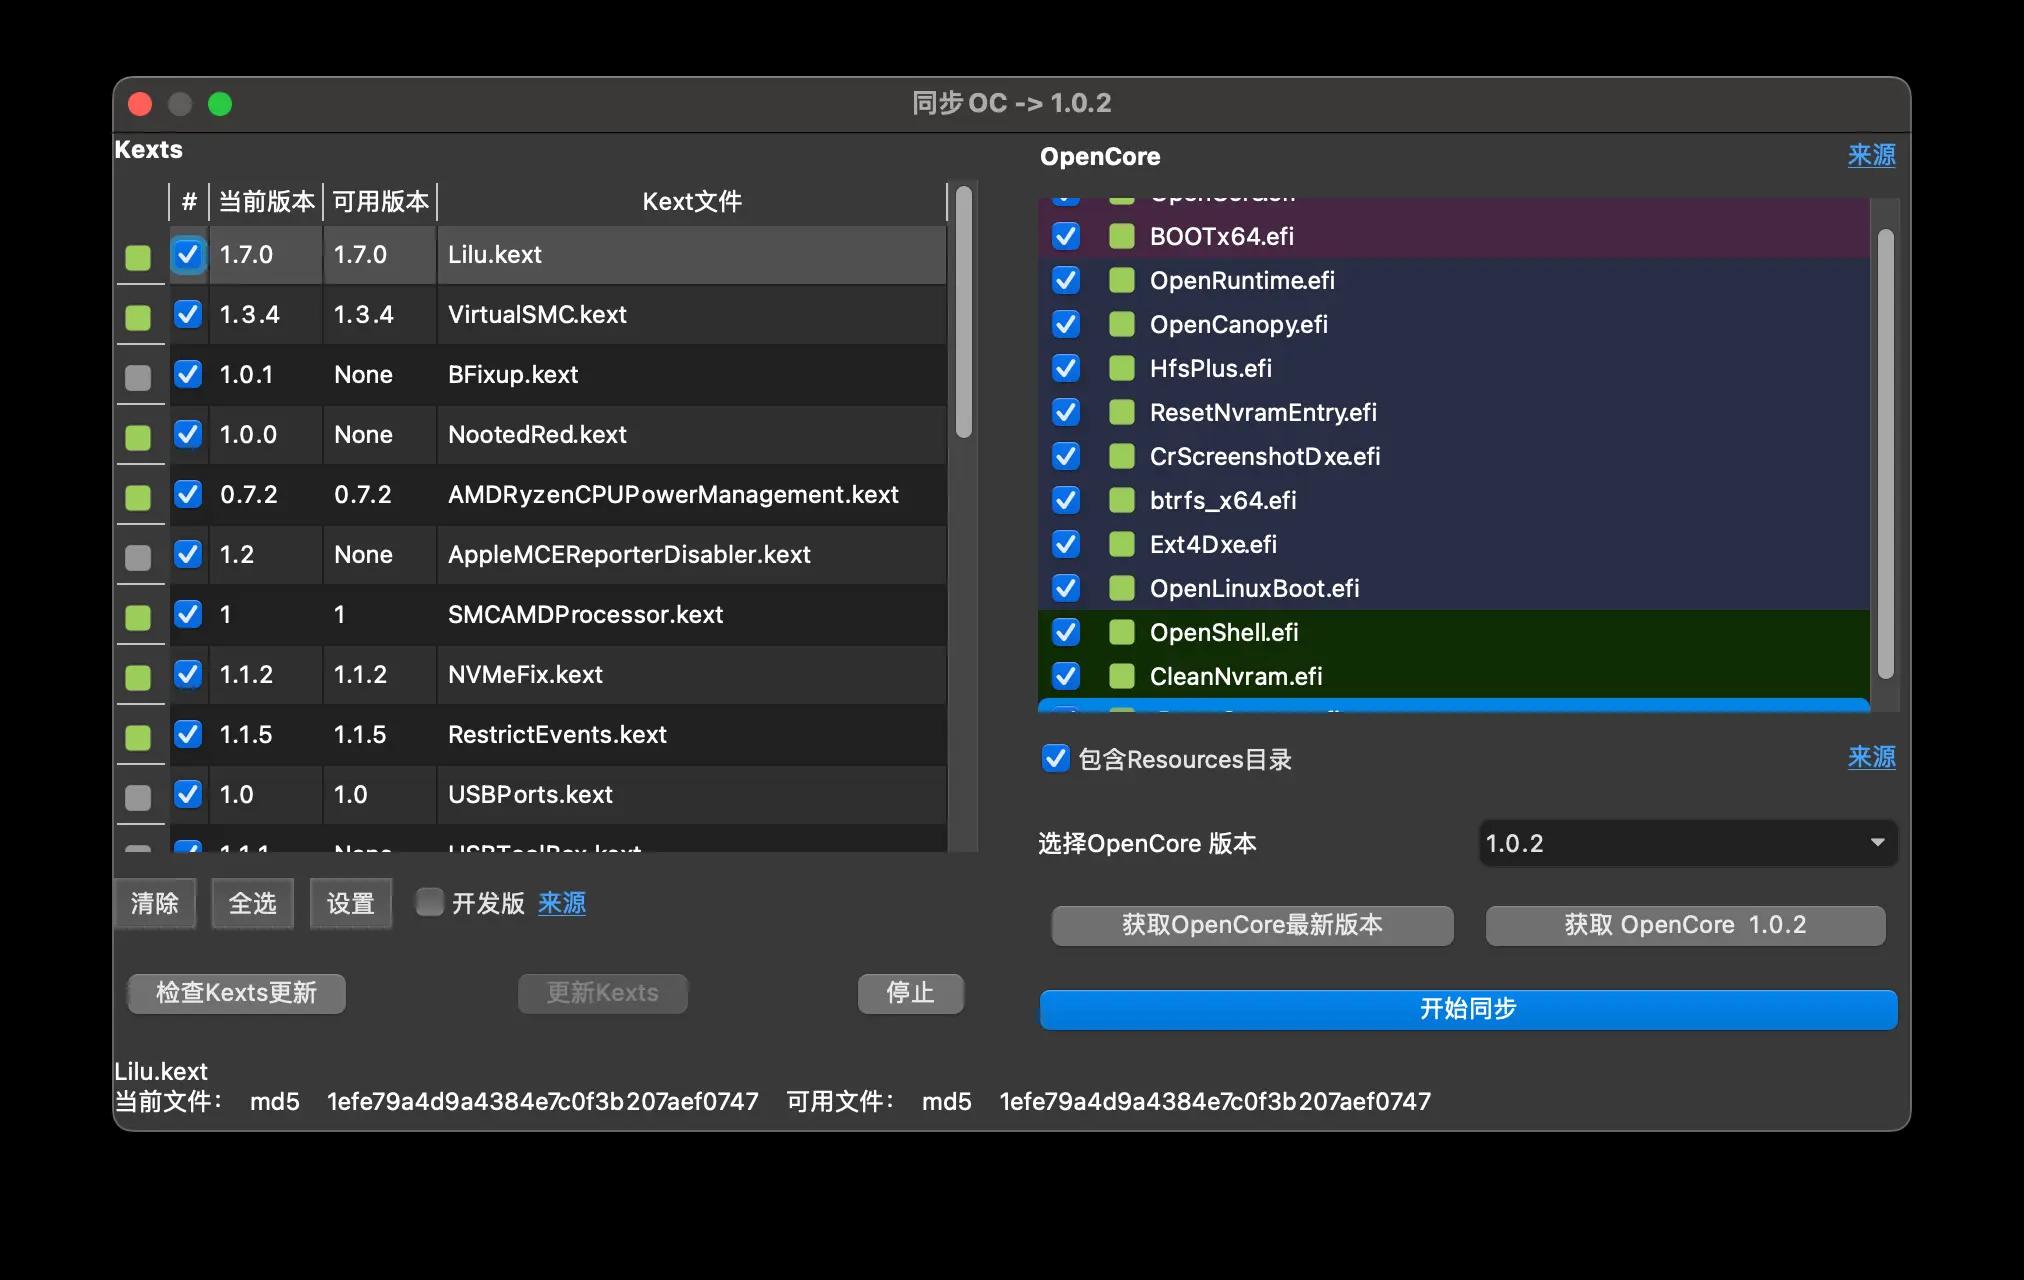Viewport: 2024px width, 1280px height.
Task: Click the green status square beside Lilu.kext
Action: point(138,258)
